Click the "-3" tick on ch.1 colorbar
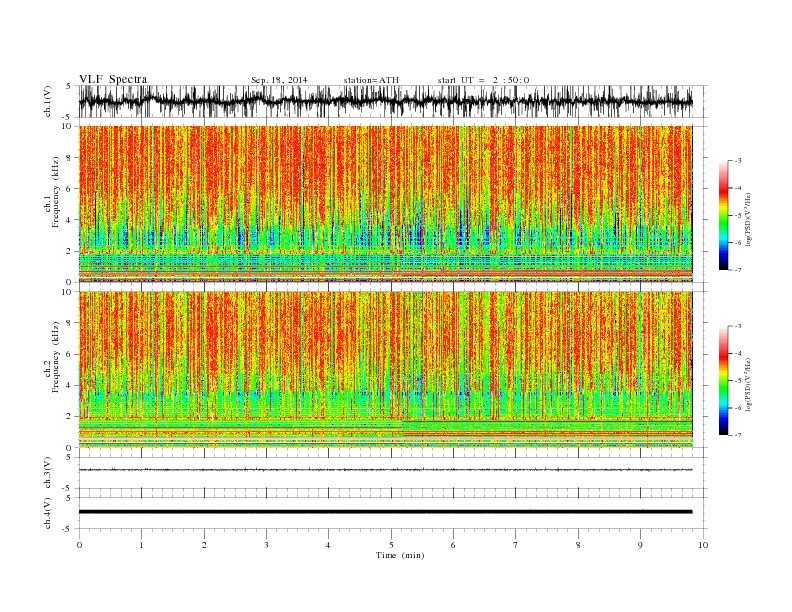This screenshot has width=792, height=612. pyautogui.click(x=738, y=161)
